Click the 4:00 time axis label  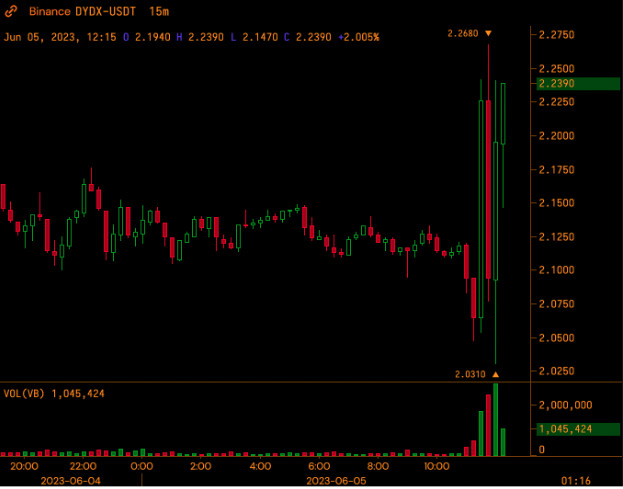point(260,466)
